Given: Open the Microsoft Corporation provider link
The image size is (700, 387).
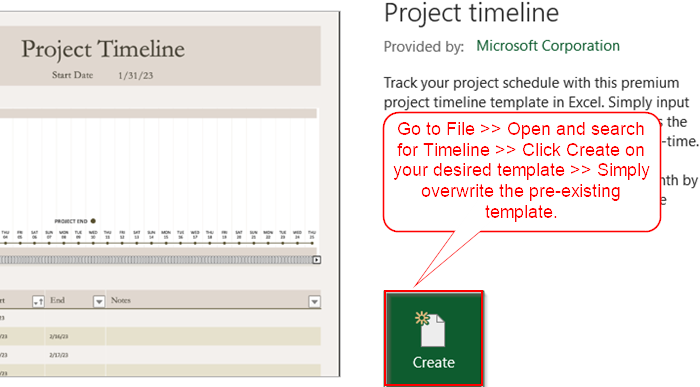Looking at the screenshot, I should pos(548,46).
